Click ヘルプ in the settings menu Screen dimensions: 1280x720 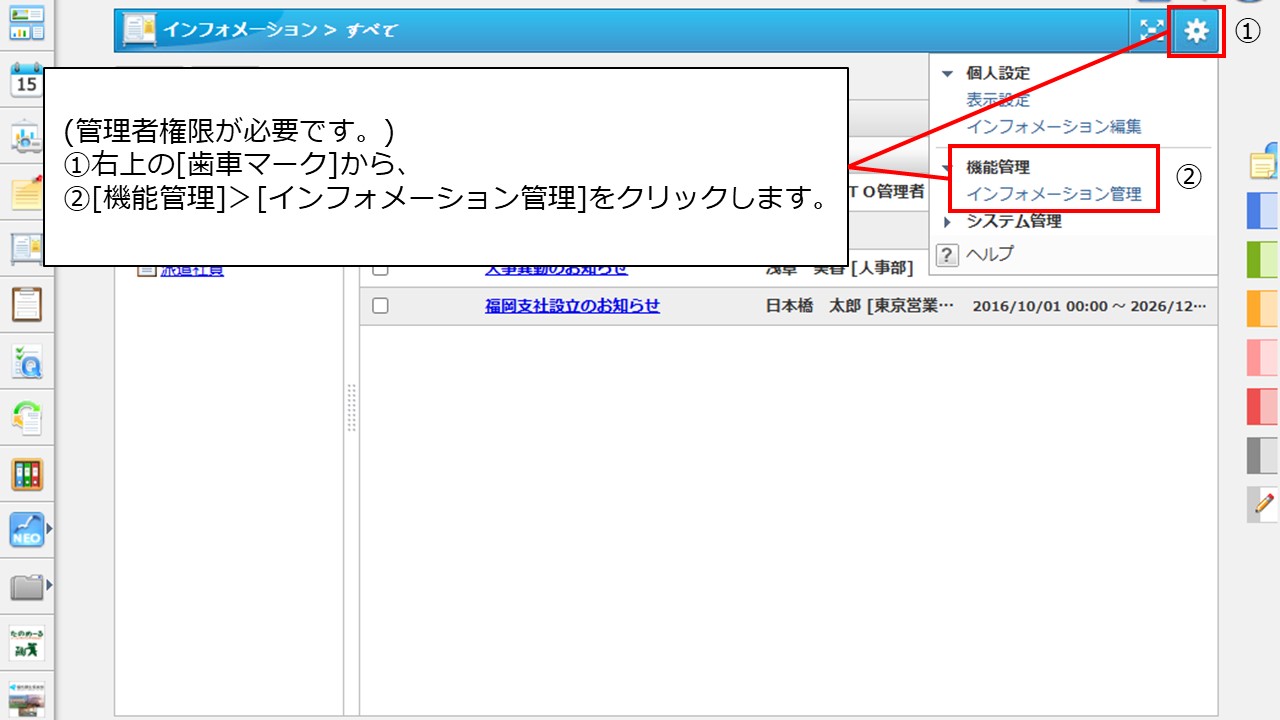(x=989, y=254)
